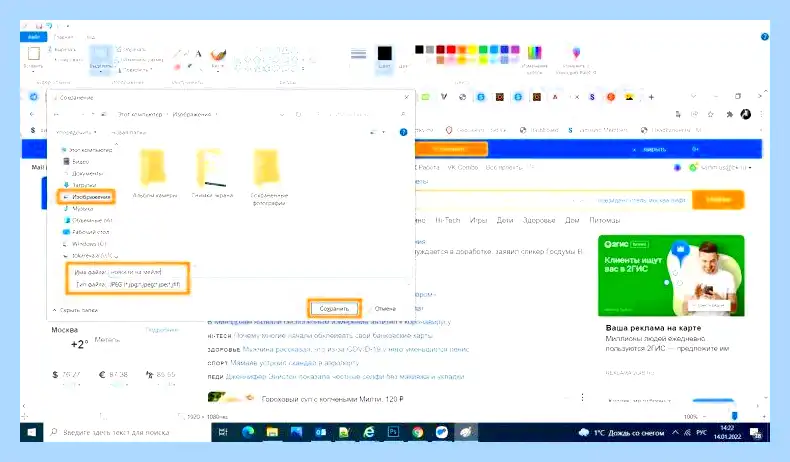Open Photoshop from the taskbar
The image size is (790, 462).
[393, 432]
